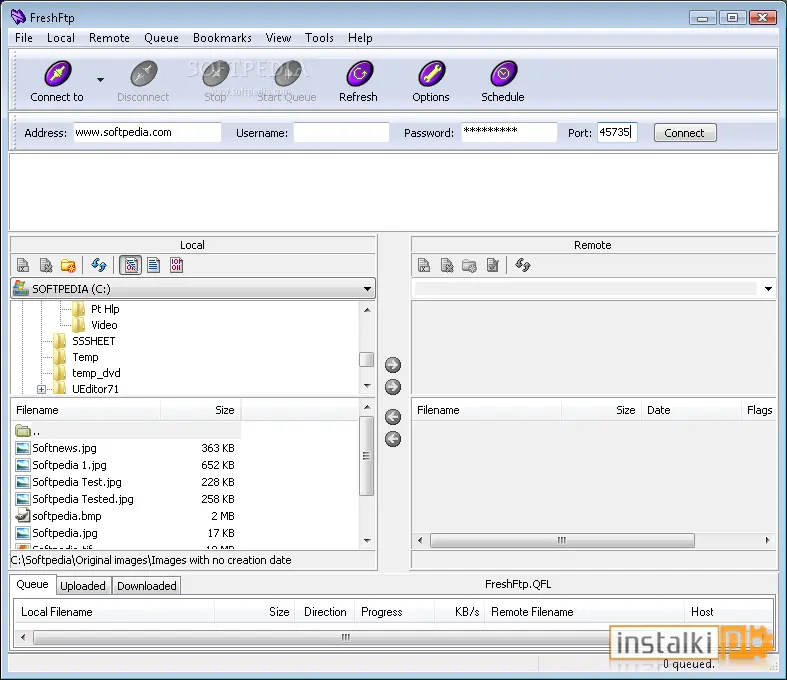
Task: Select ASCII text transfer mode icon
Action: click(x=154, y=265)
